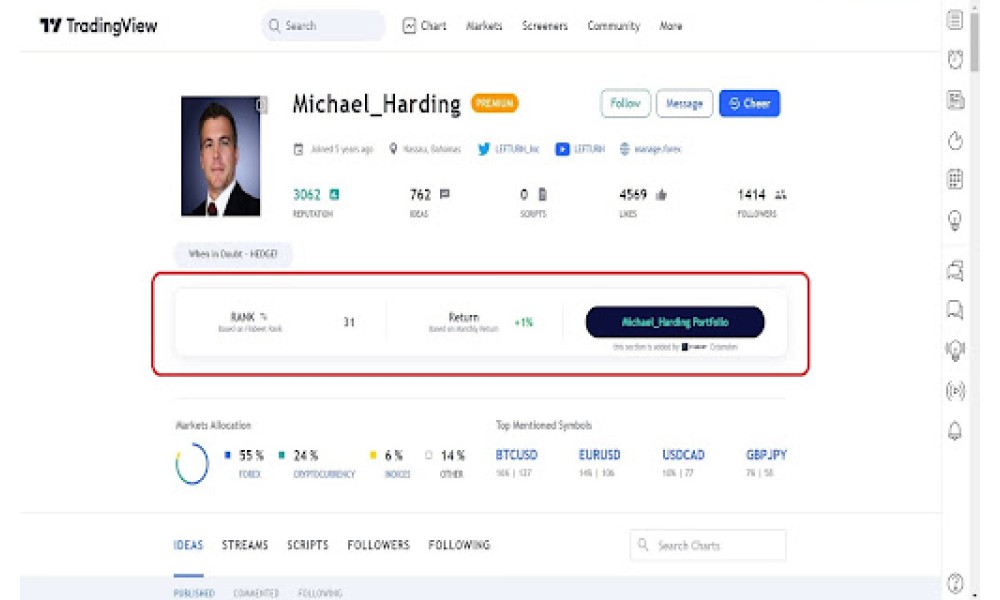Click the scripts document icon next to 0

click(x=542, y=194)
